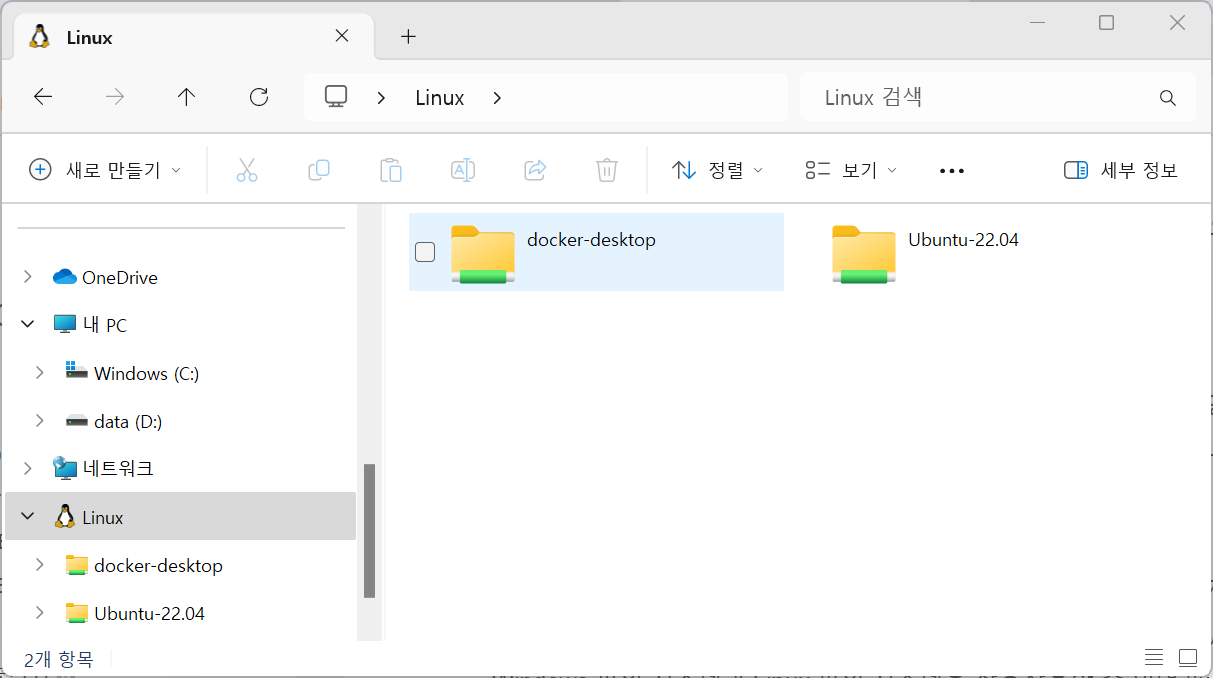Click the Rename icon in toolbar
This screenshot has width=1213, height=678.
[463, 170]
